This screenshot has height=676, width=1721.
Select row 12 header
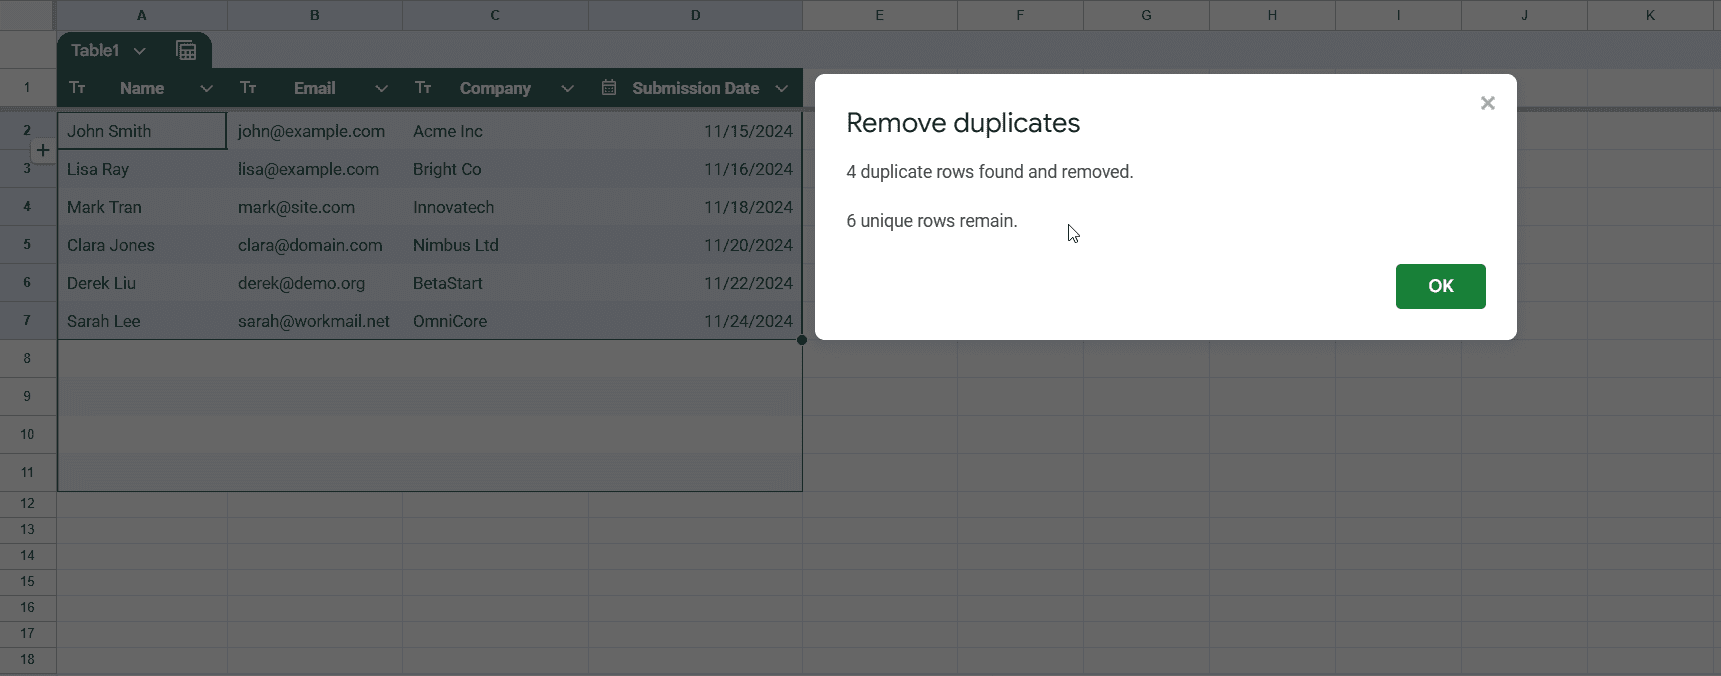(x=27, y=503)
